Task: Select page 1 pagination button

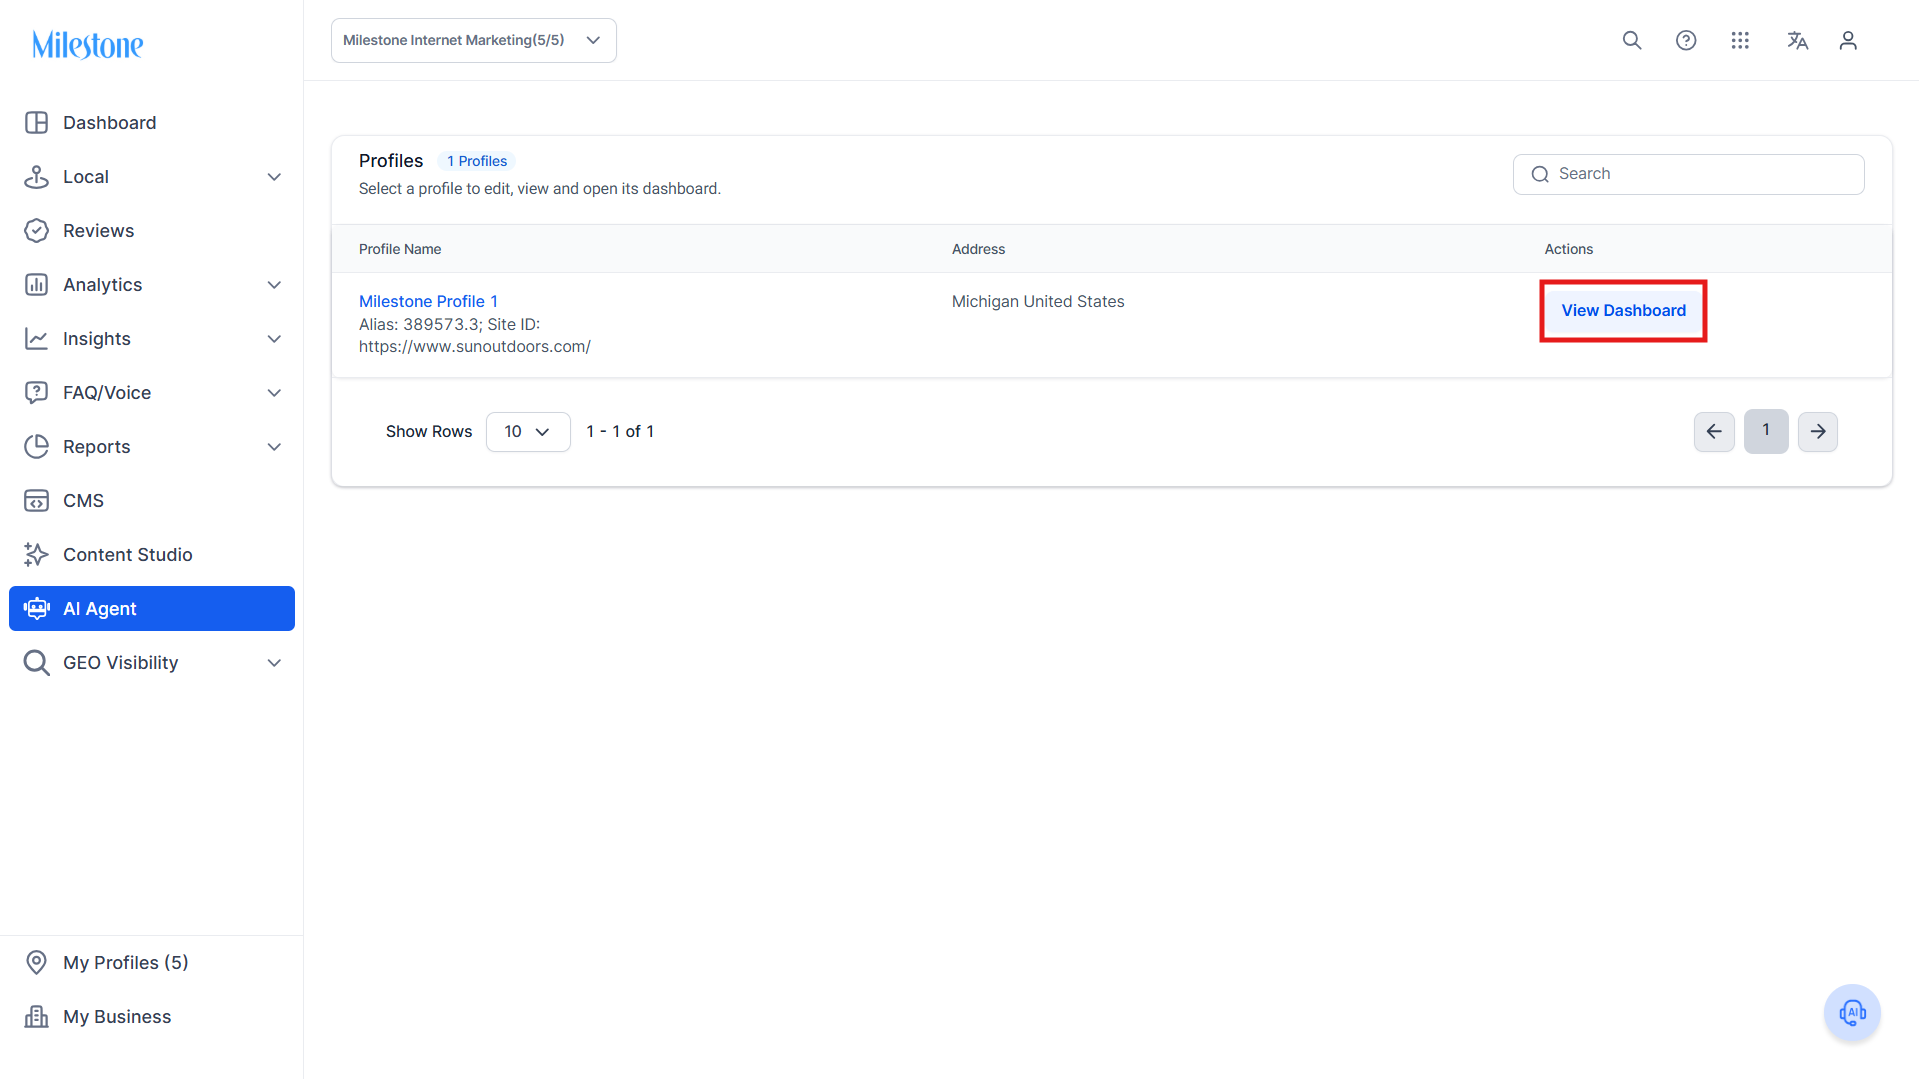Action: click(1766, 431)
